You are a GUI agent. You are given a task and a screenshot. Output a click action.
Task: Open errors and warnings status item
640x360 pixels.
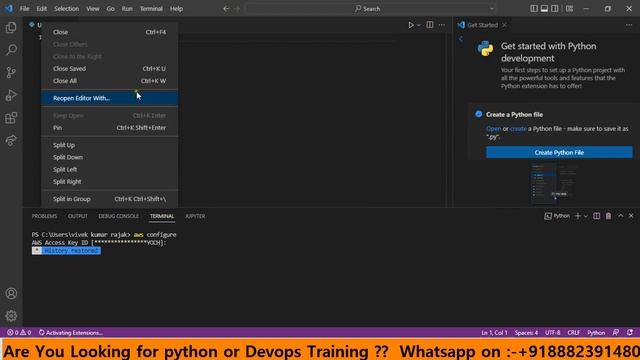pos(19,333)
